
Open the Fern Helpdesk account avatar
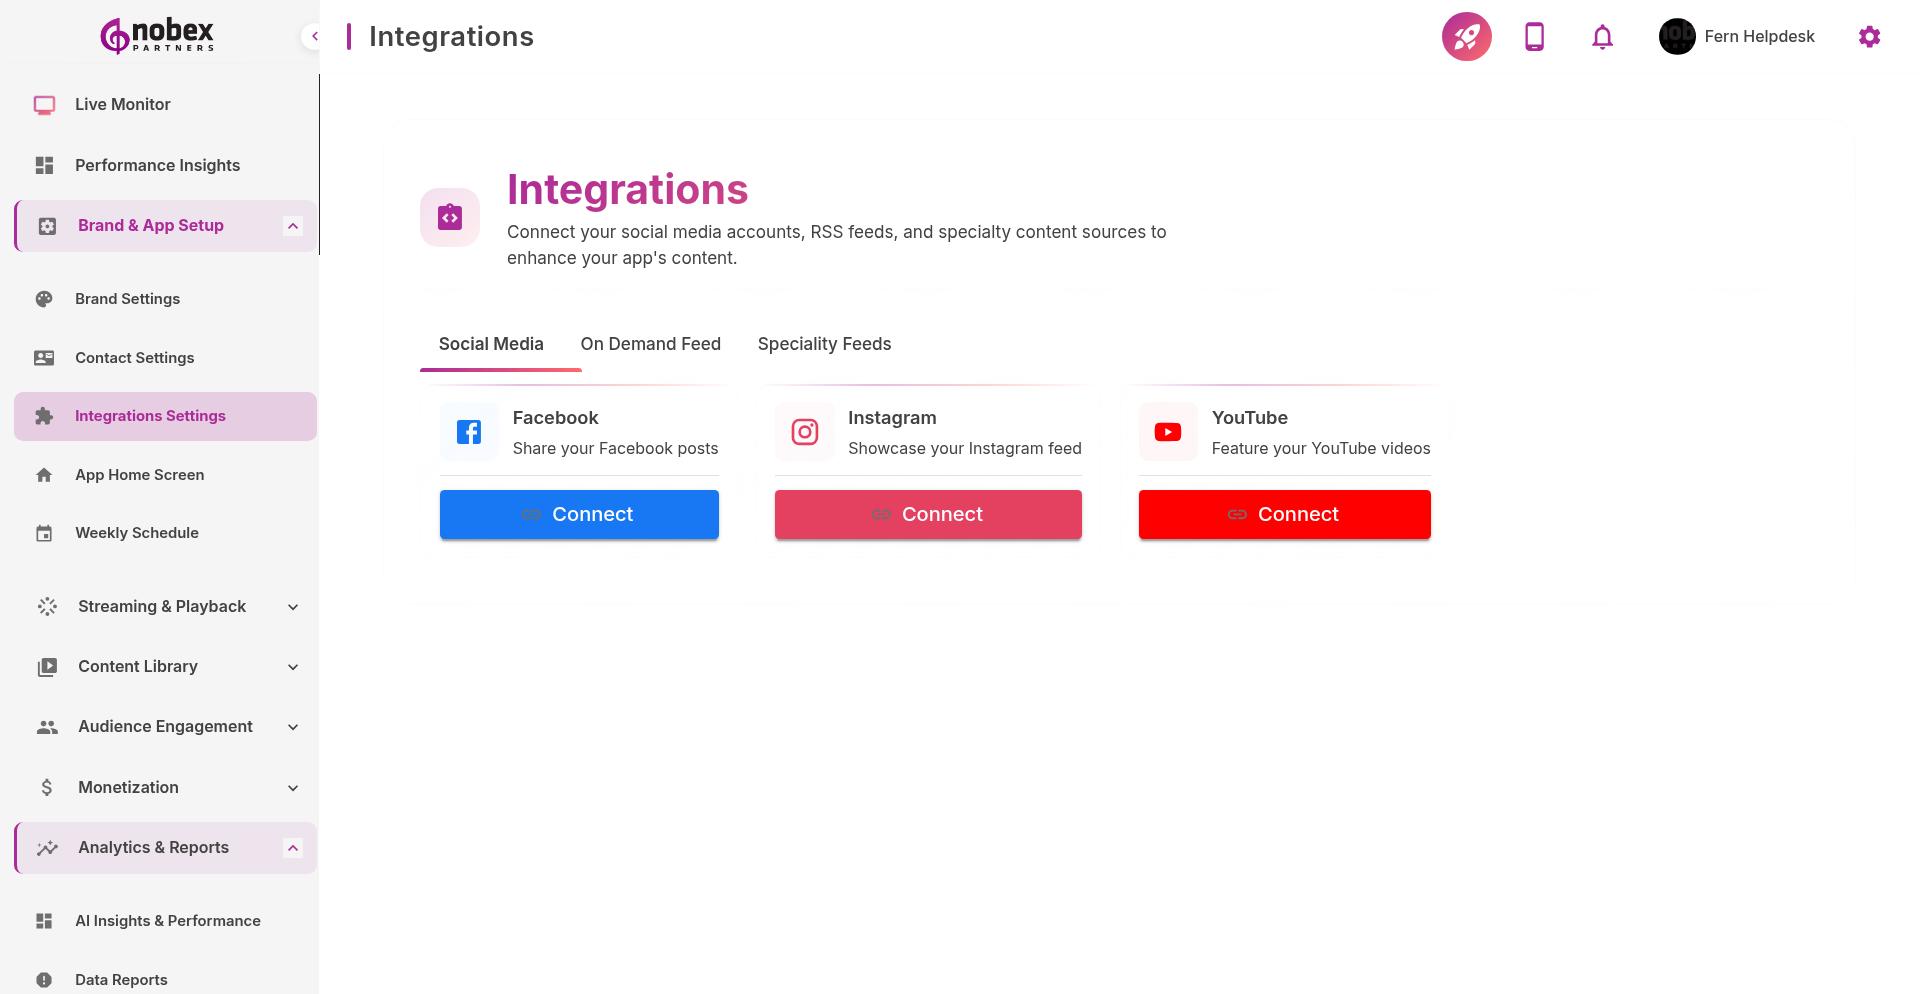click(1676, 36)
